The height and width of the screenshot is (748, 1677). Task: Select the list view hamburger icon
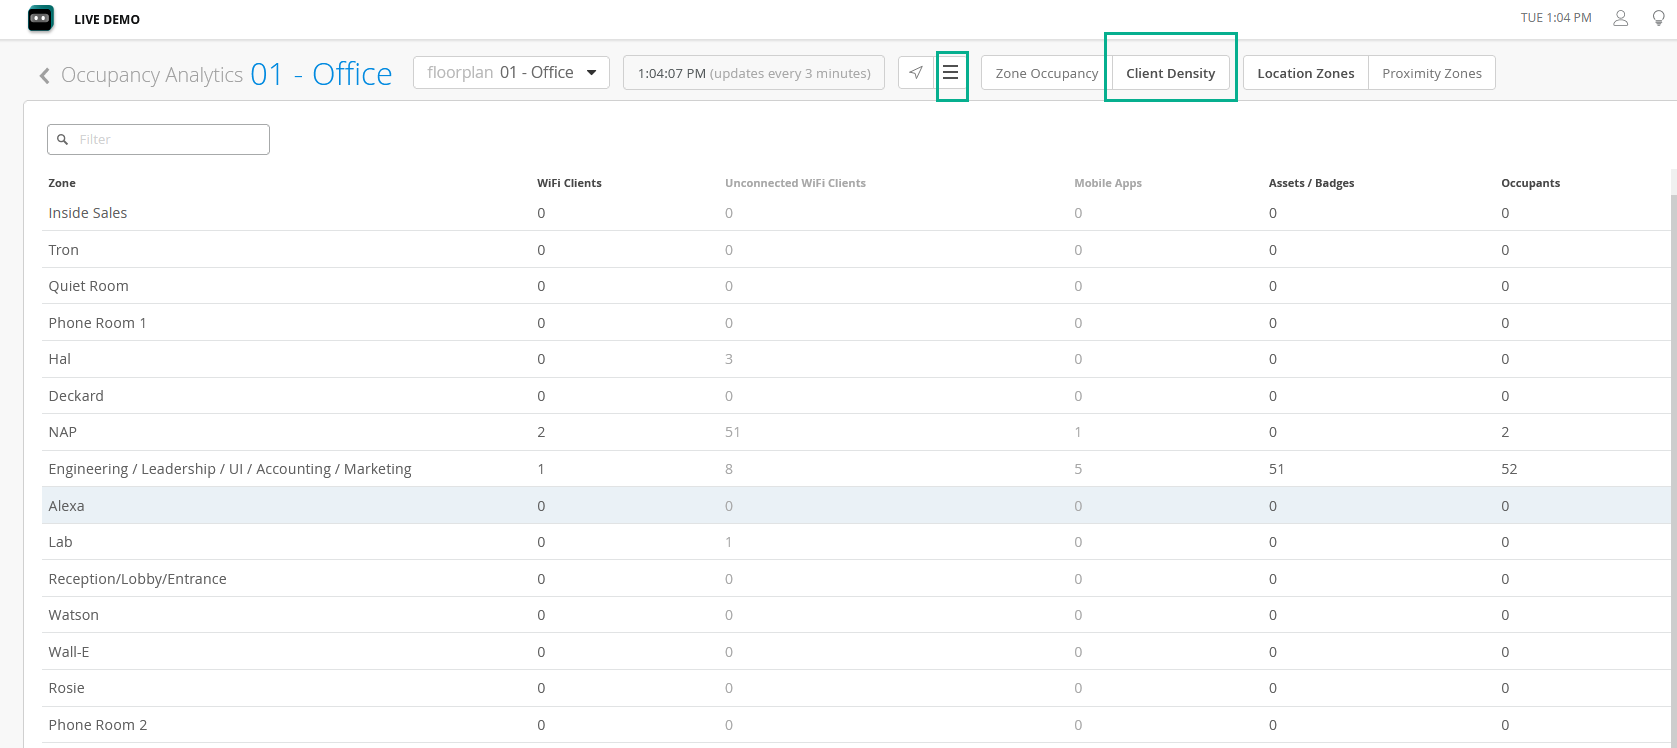[951, 73]
